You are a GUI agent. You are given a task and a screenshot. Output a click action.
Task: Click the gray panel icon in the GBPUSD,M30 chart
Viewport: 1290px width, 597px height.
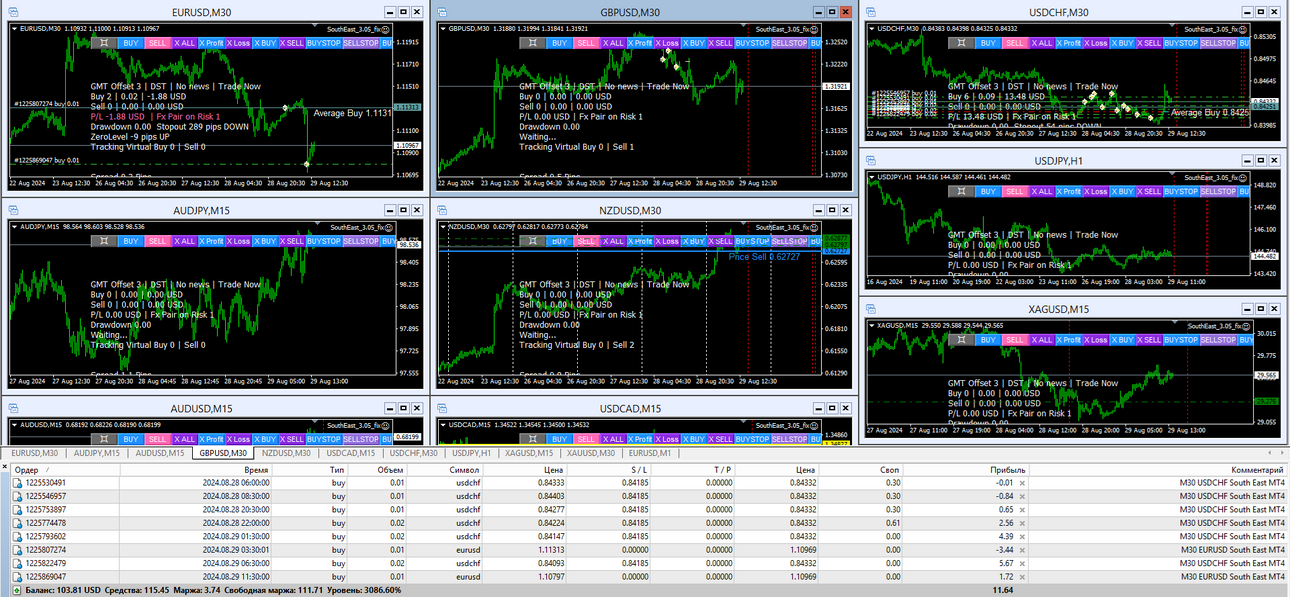pos(533,43)
